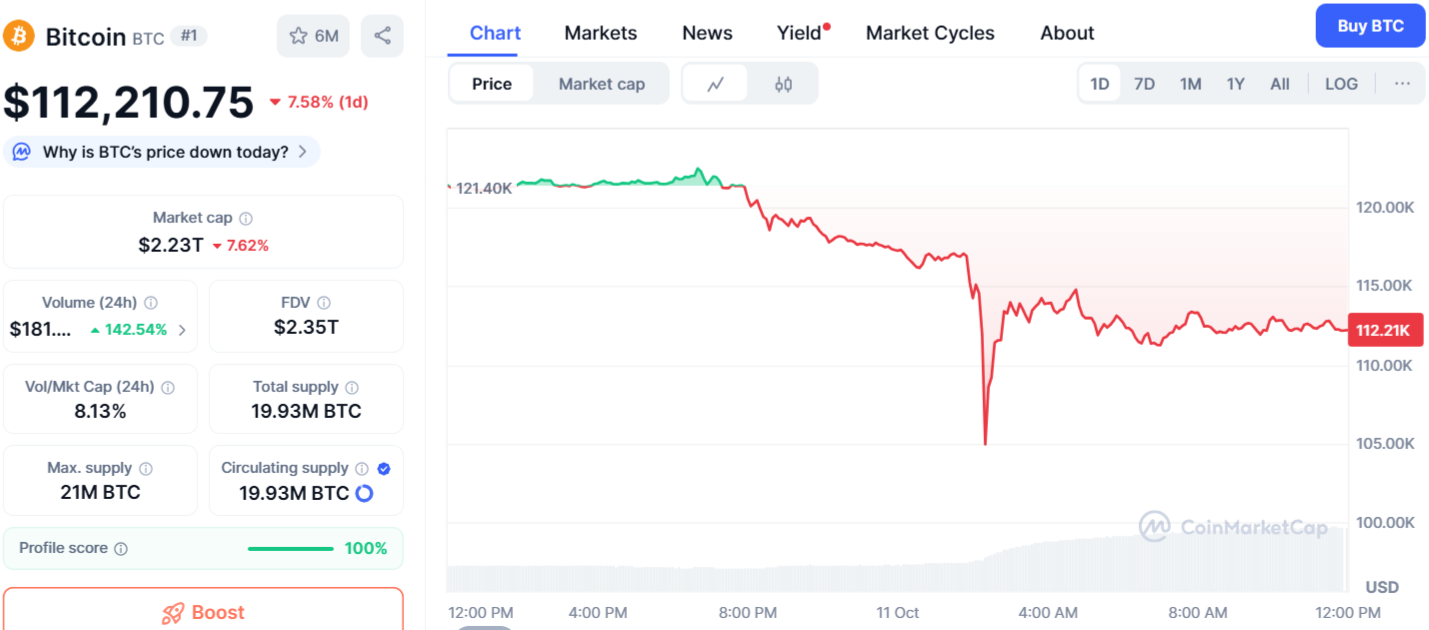The width and height of the screenshot is (1429, 630).
Task: Switch to line chart view icon
Action: point(715,84)
